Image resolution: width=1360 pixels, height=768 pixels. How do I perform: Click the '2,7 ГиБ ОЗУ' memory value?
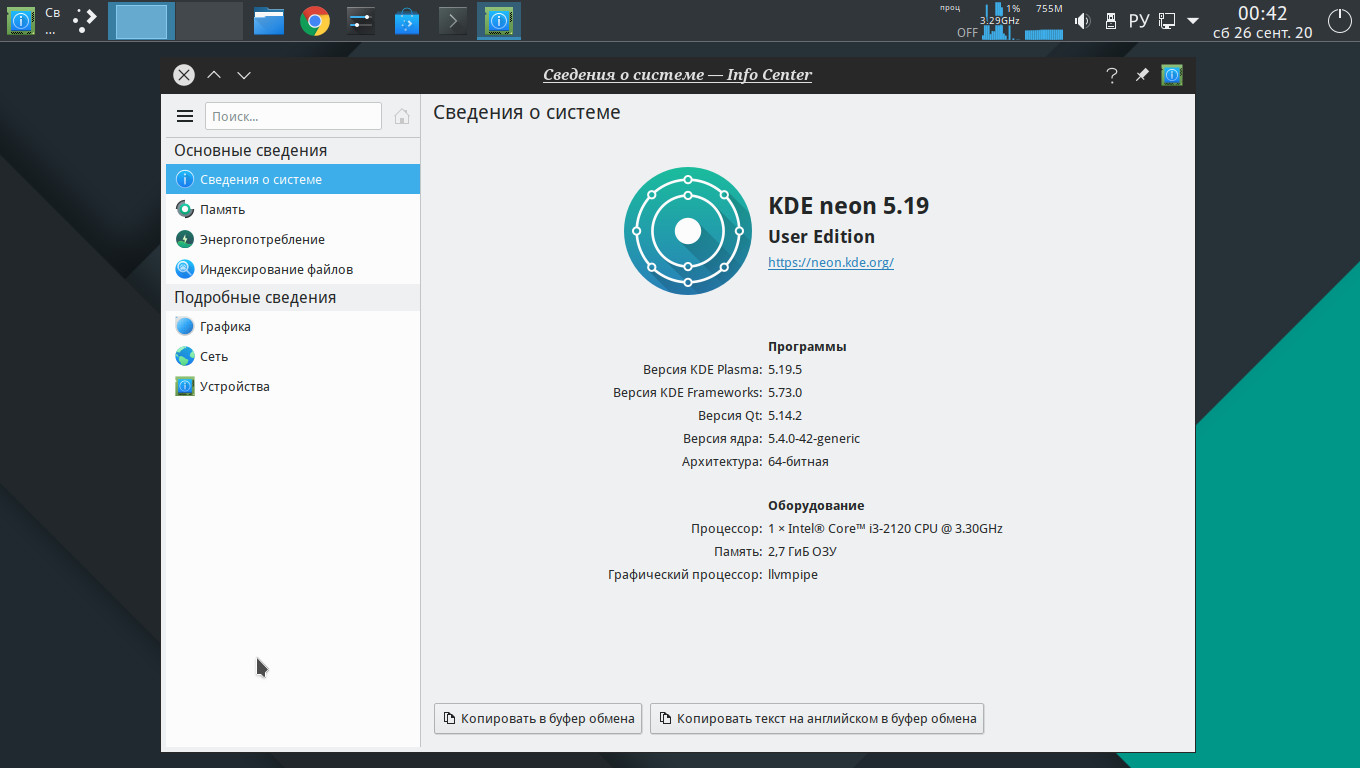click(802, 552)
